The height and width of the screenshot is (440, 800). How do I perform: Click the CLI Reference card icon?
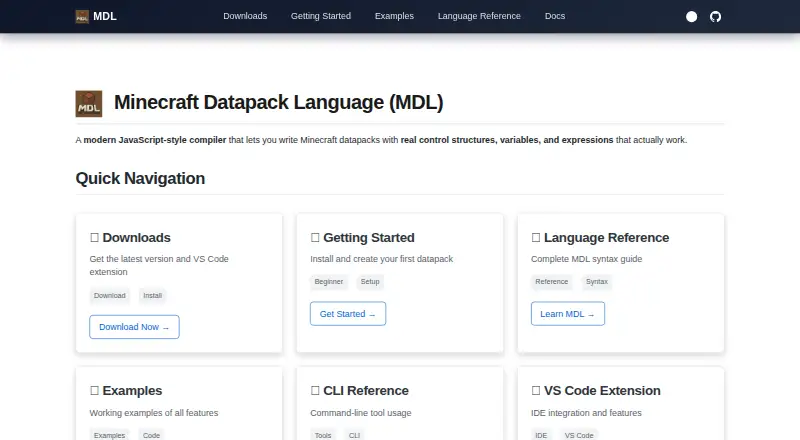click(x=315, y=390)
